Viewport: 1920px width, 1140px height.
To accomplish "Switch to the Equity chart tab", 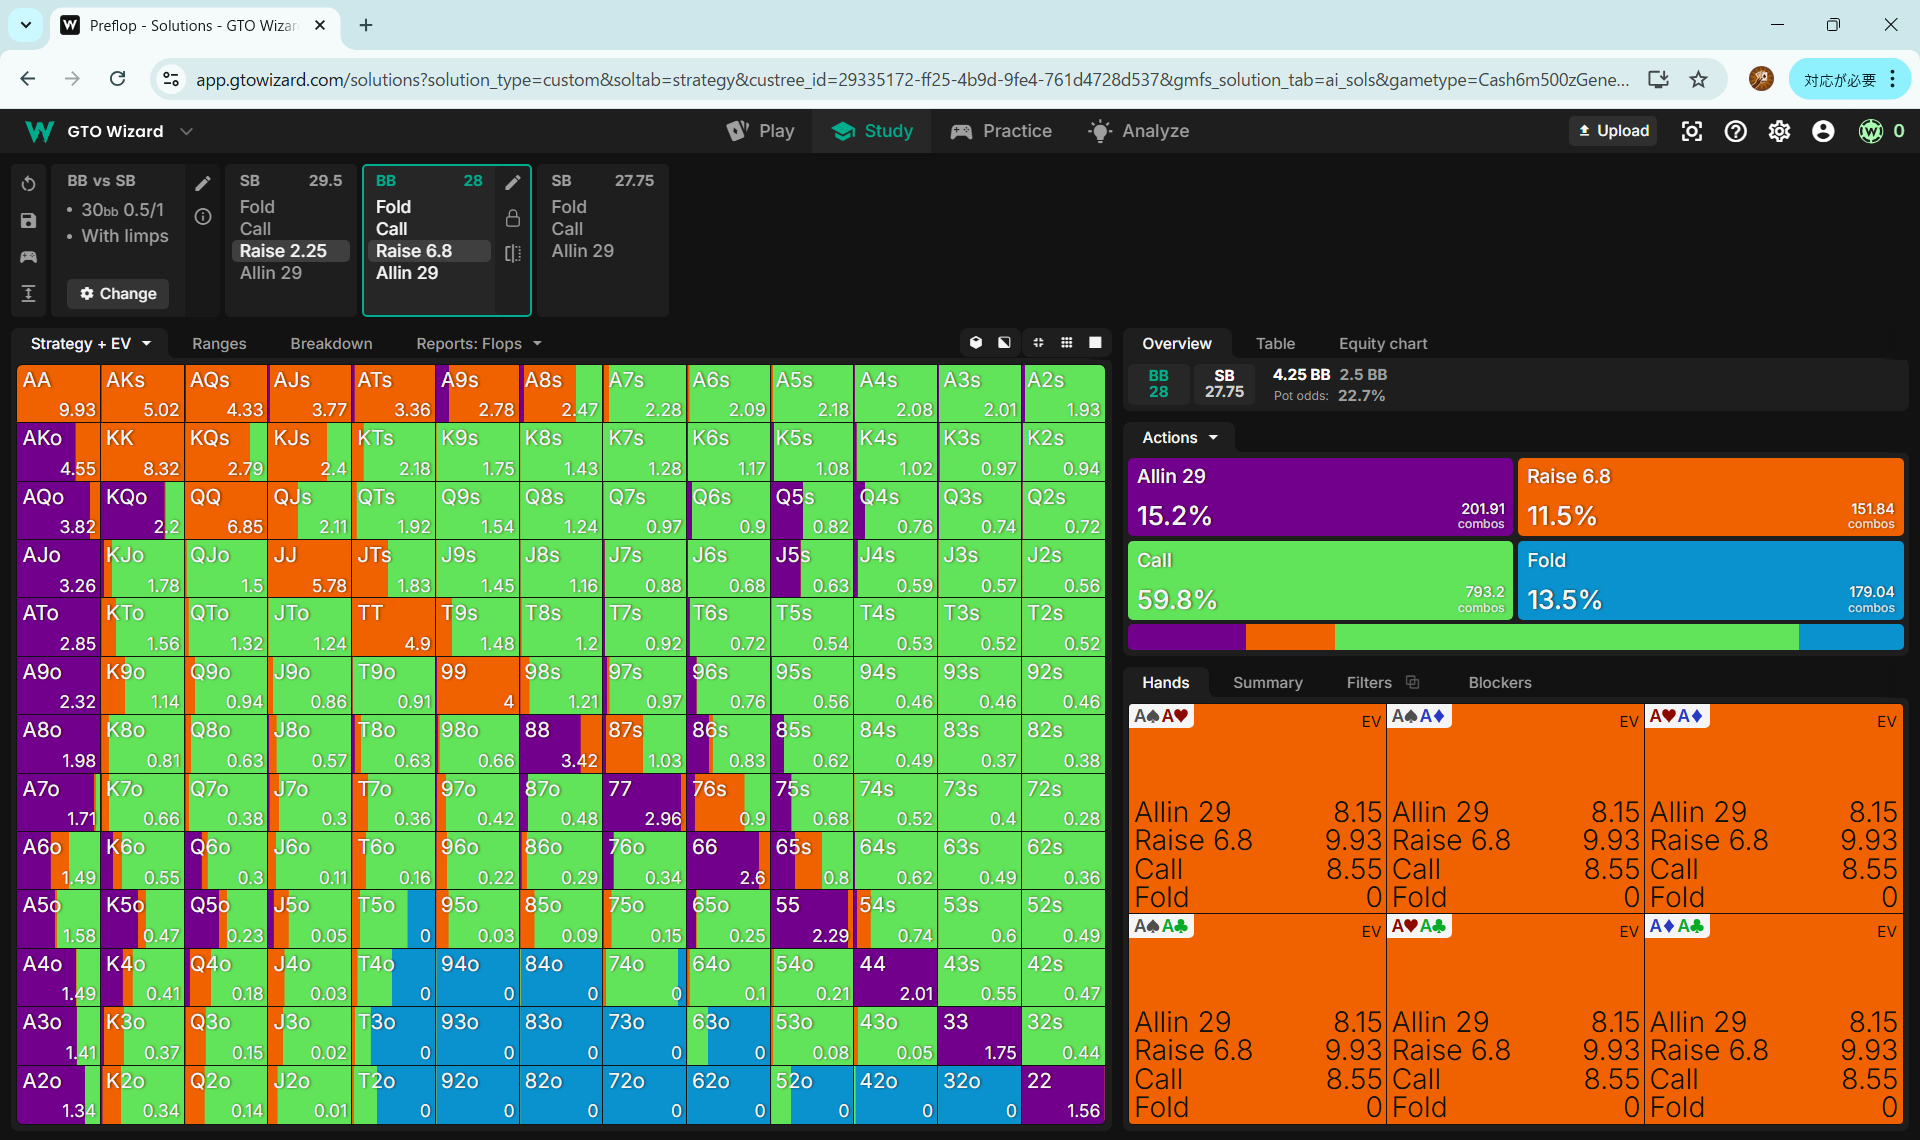I will pos(1382,343).
